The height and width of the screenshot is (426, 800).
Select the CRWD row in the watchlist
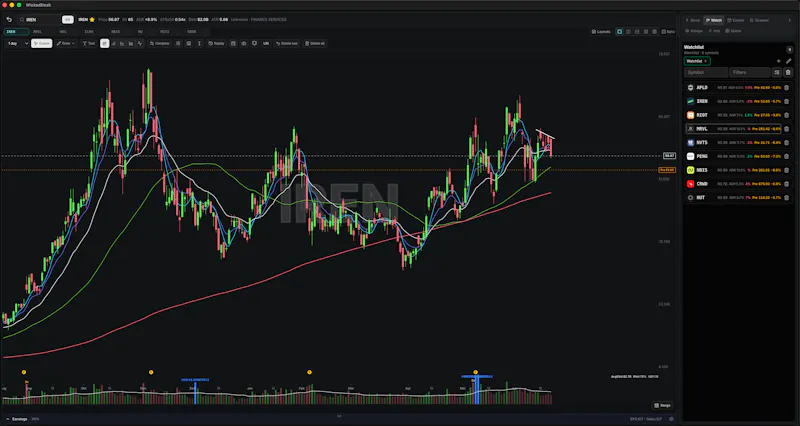[x=738, y=184]
